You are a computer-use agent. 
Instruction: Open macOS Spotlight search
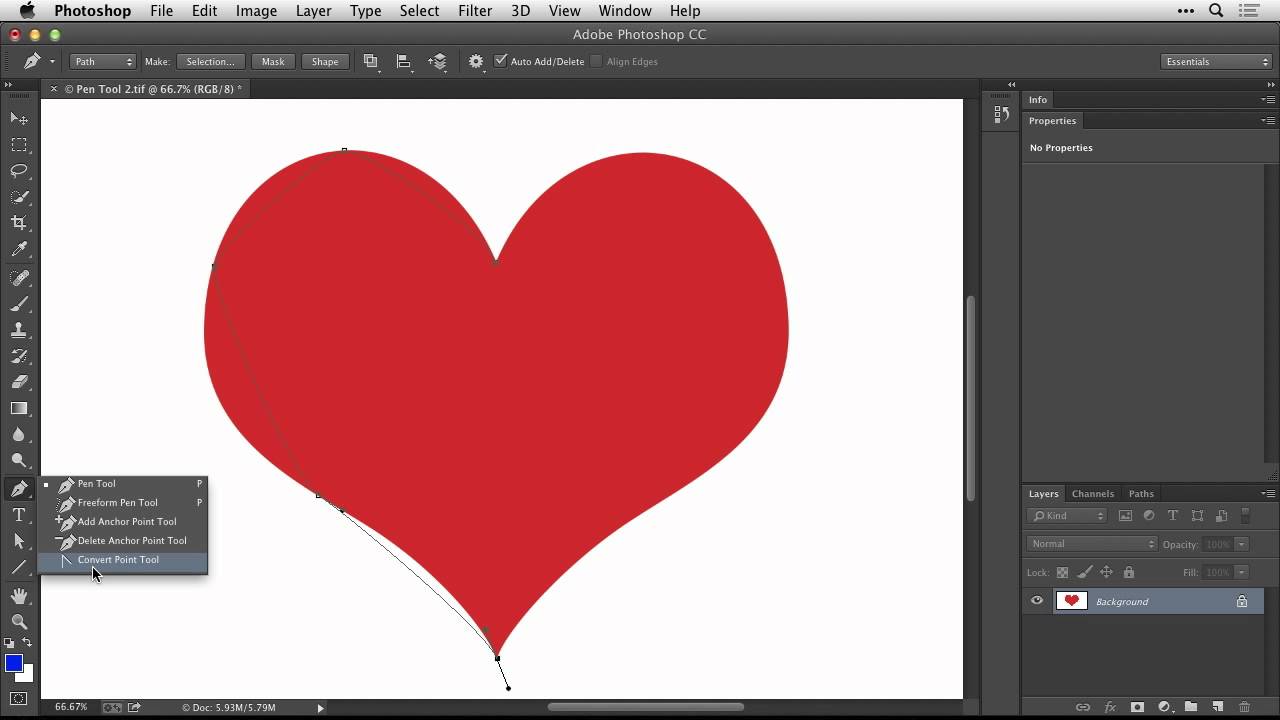1217,11
